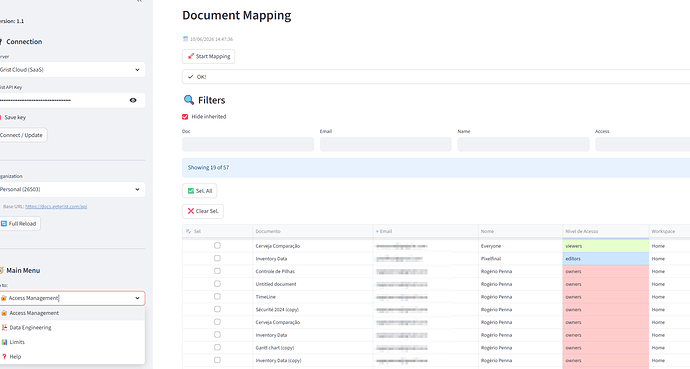The image size is (690, 369).
Task: Click the Workspace column header
Action: pos(669,231)
